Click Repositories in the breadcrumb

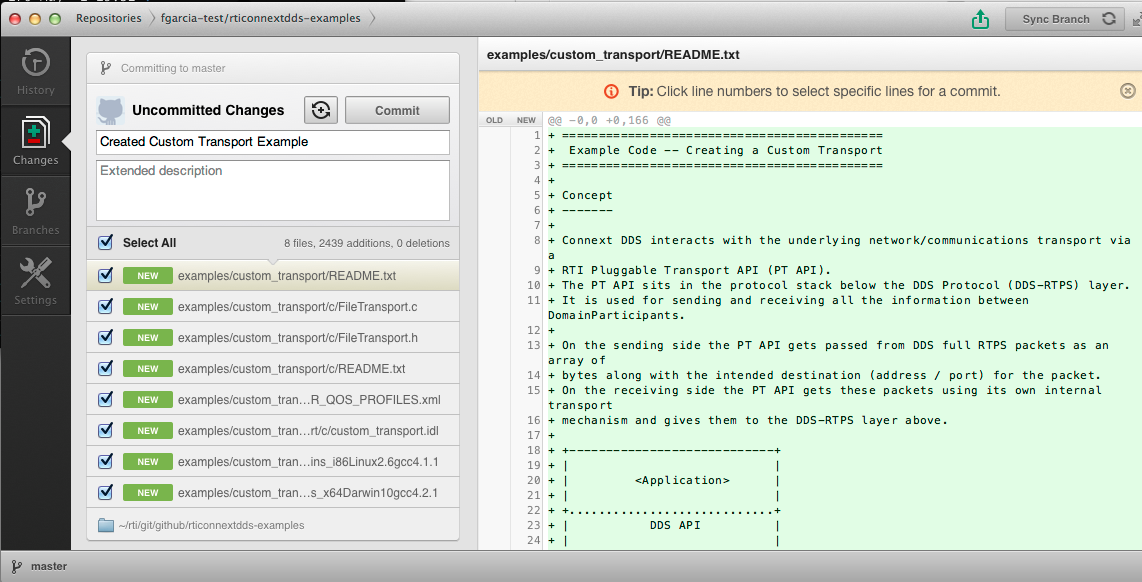click(108, 18)
